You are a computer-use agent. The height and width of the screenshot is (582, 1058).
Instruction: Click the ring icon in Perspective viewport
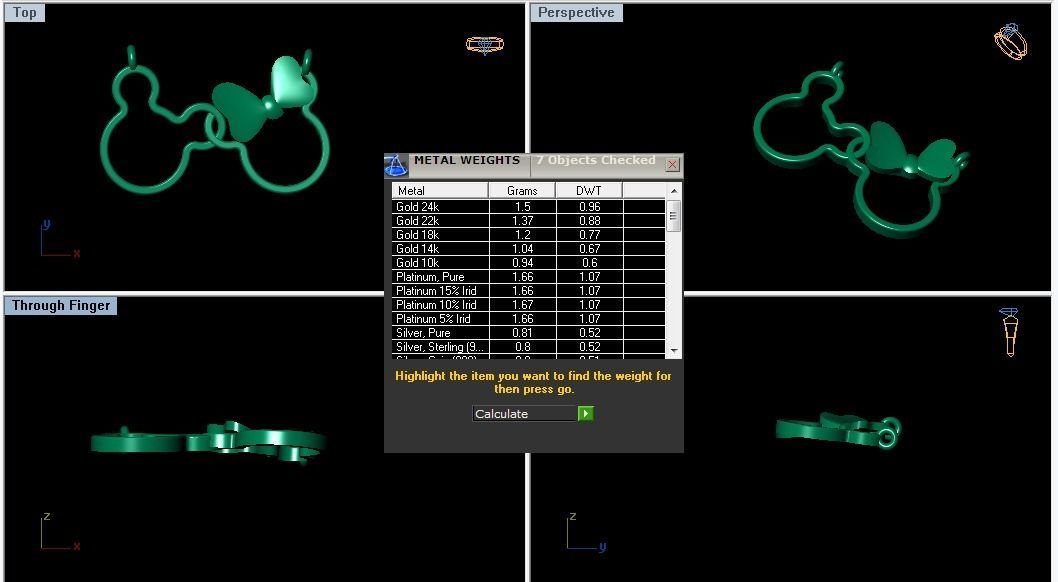pyautogui.click(x=1010, y=42)
